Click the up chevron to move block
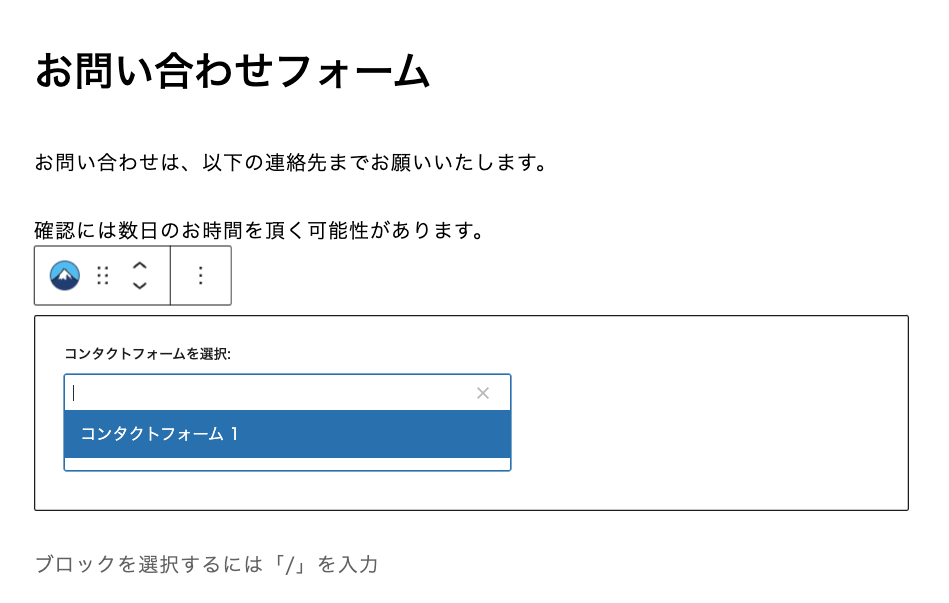 pyautogui.click(x=140, y=267)
